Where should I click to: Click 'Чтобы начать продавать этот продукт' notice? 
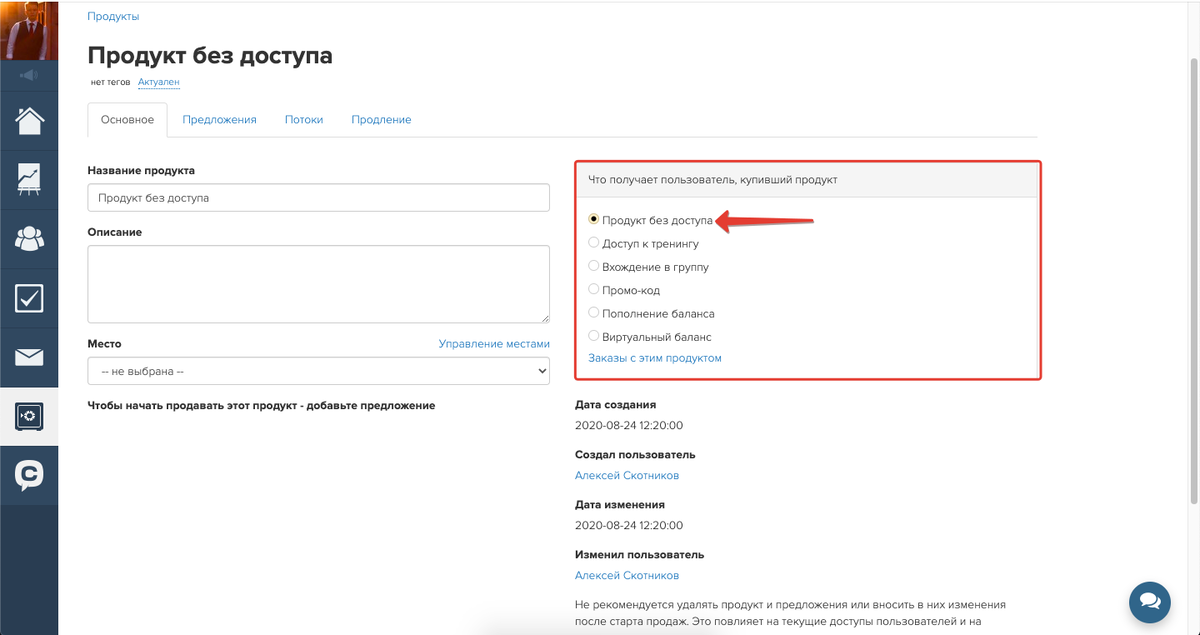[x=262, y=405]
